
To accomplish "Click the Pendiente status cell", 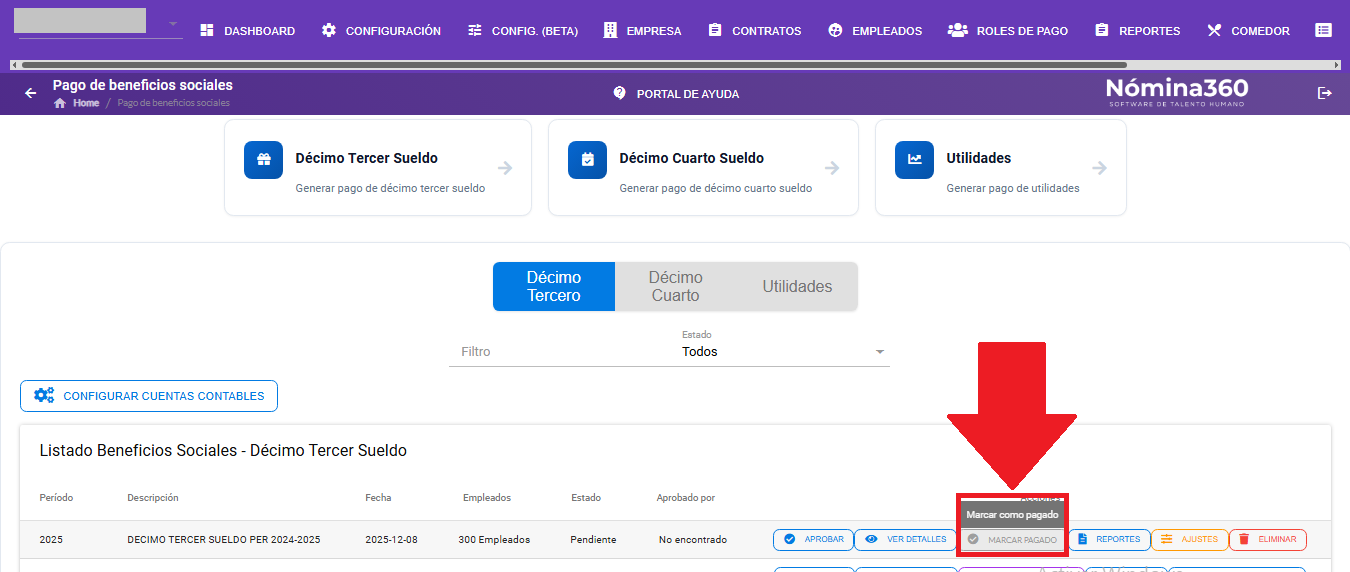I will 593,540.
